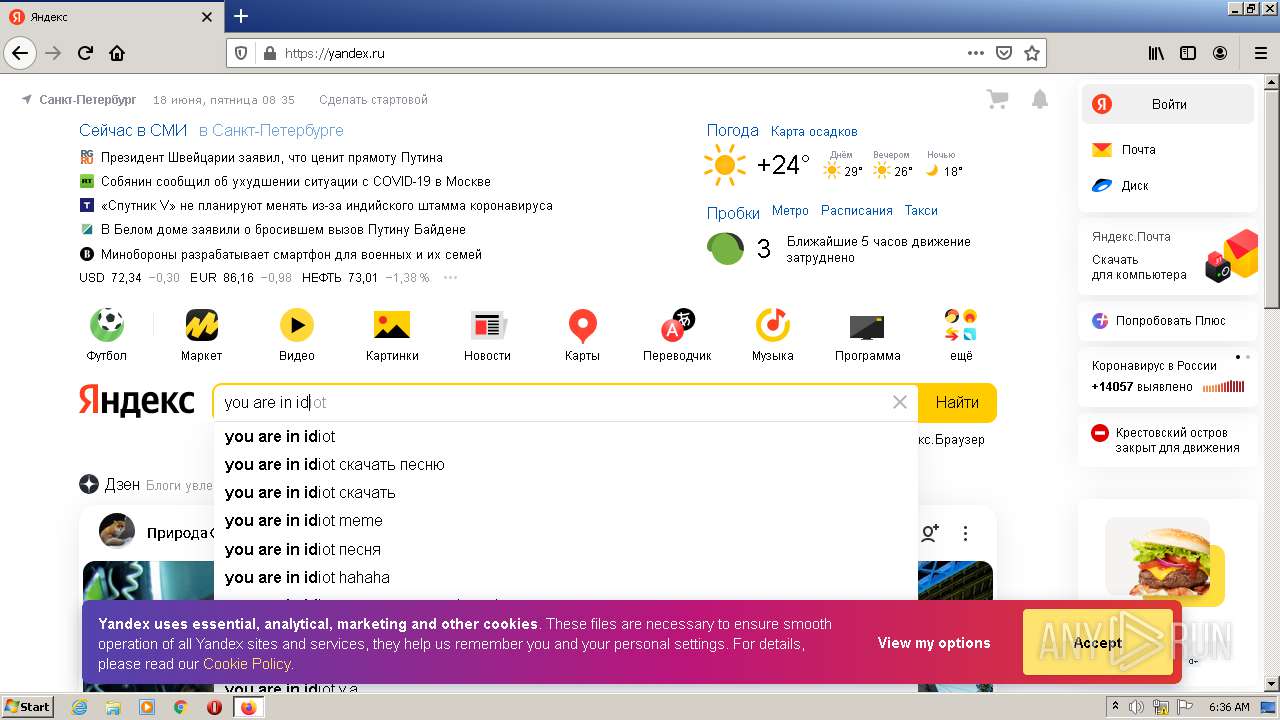Open the Музыка service icon
The height and width of the screenshot is (720, 1280).
(x=772, y=325)
